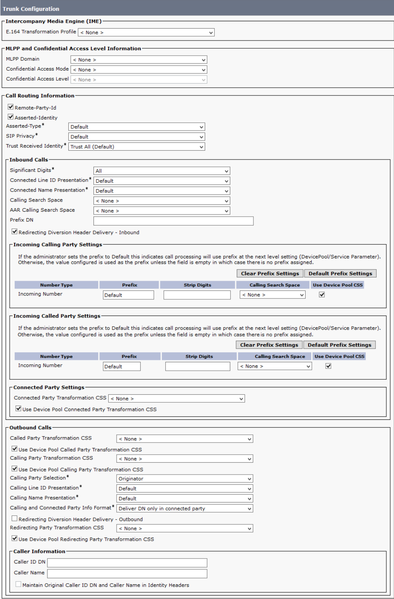Open AAR Calling Search Space dropdown
The height and width of the screenshot is (599, 394).
point(162,210)
